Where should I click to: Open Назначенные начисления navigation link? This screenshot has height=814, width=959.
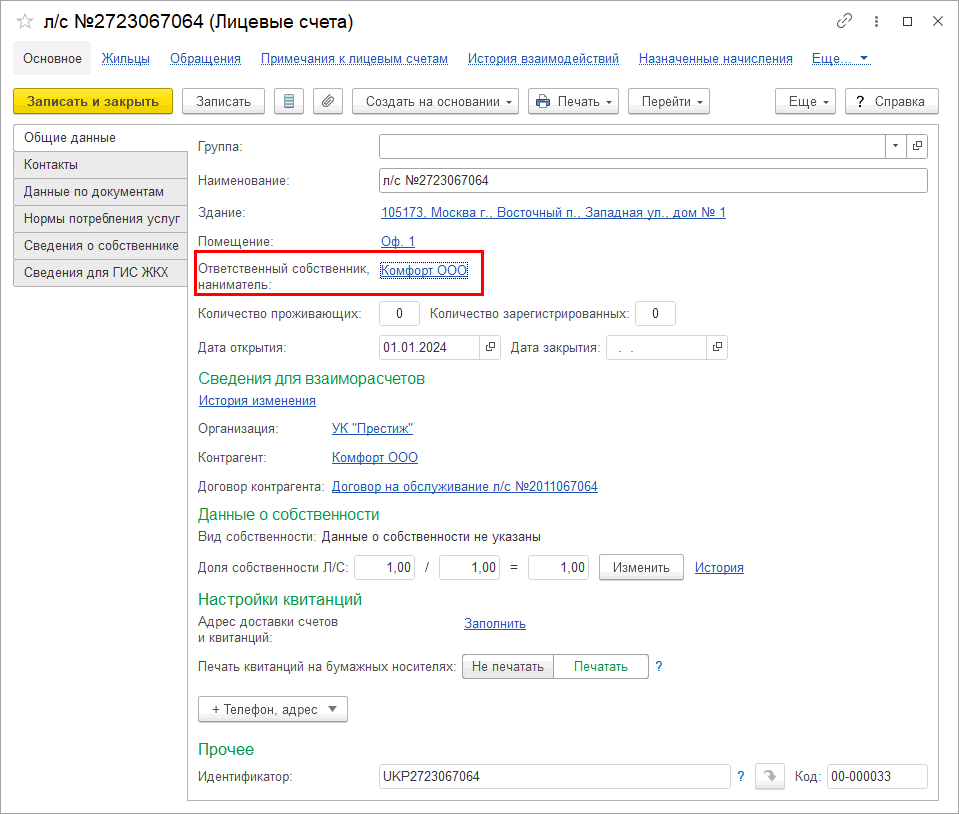point(716,59)
